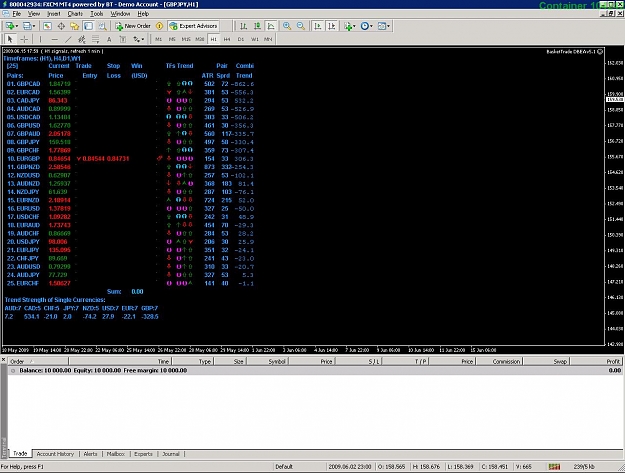625x473 pixels.
Task: Zoom out of the chart
Action: tap(301, 26)
